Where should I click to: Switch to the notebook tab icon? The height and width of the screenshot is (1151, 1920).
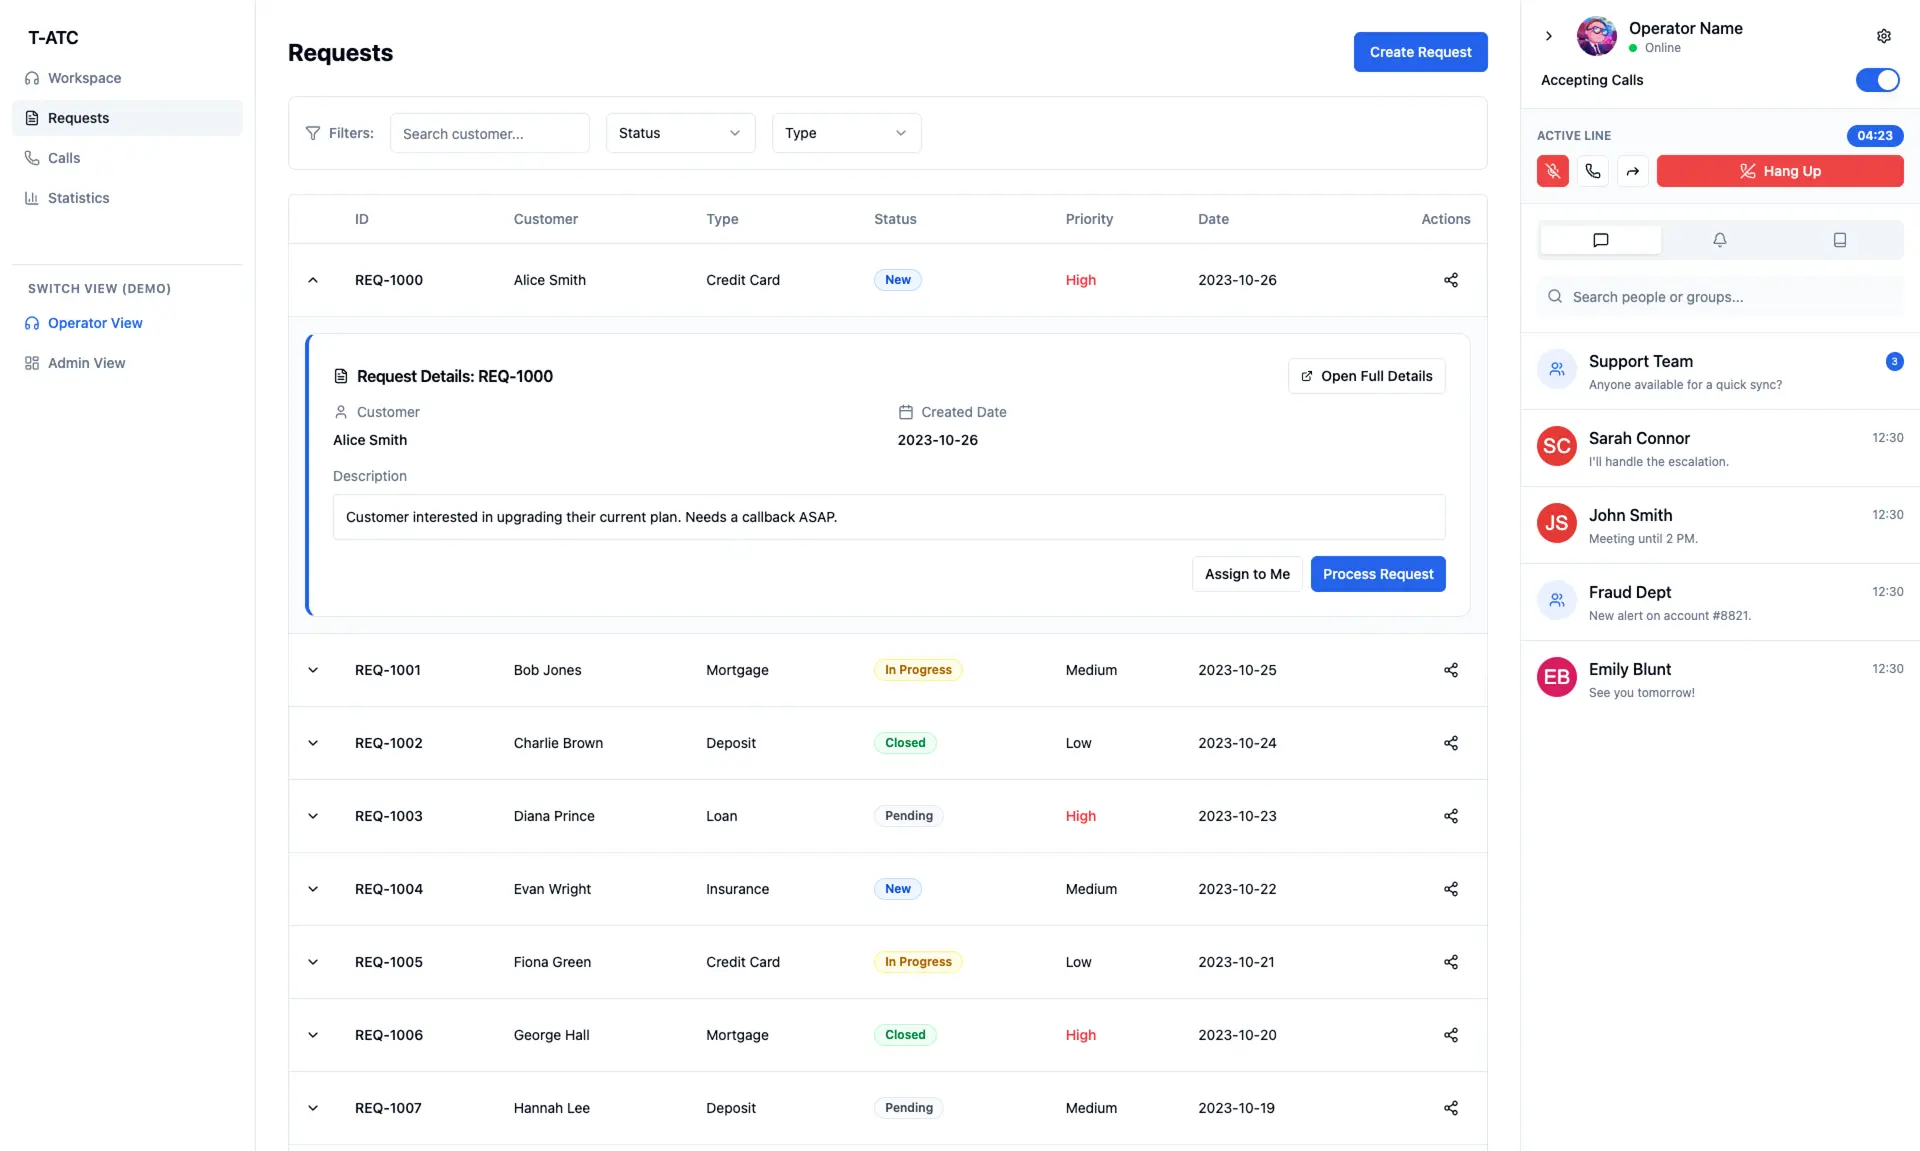(1839, 240)
